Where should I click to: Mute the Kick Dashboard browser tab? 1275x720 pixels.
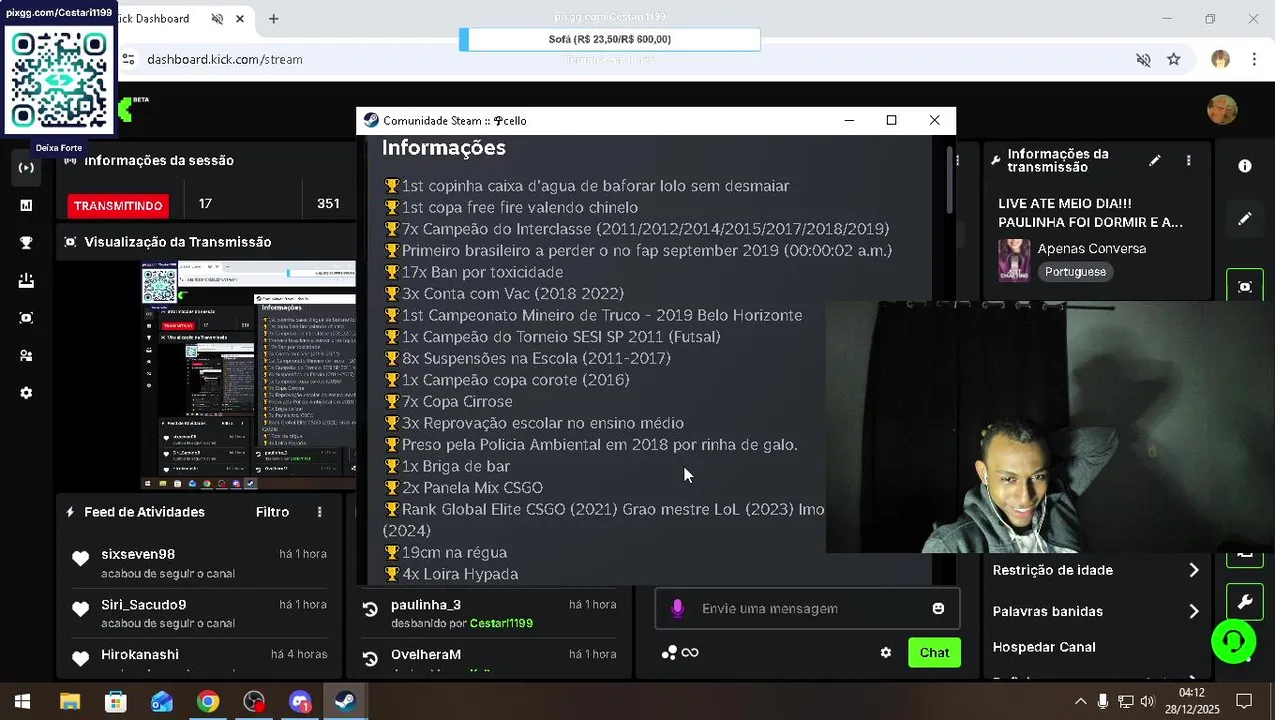tap(218, 19)
